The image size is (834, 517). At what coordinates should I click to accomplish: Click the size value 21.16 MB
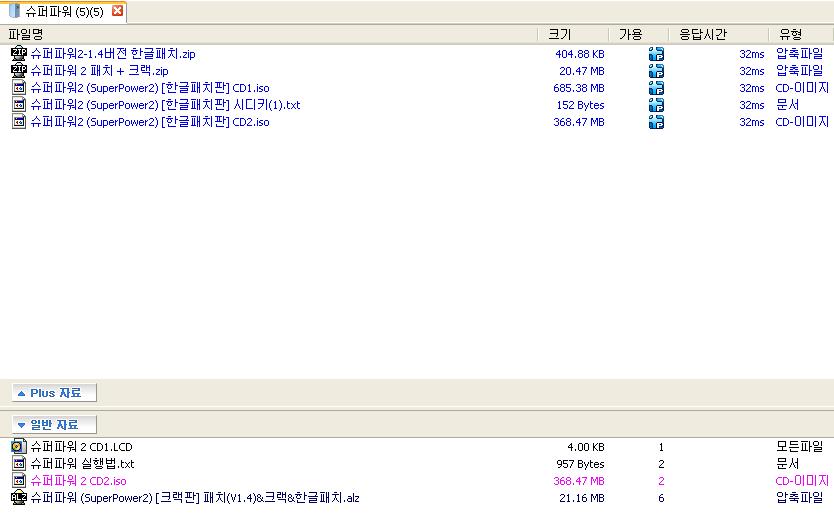point(581,498)
